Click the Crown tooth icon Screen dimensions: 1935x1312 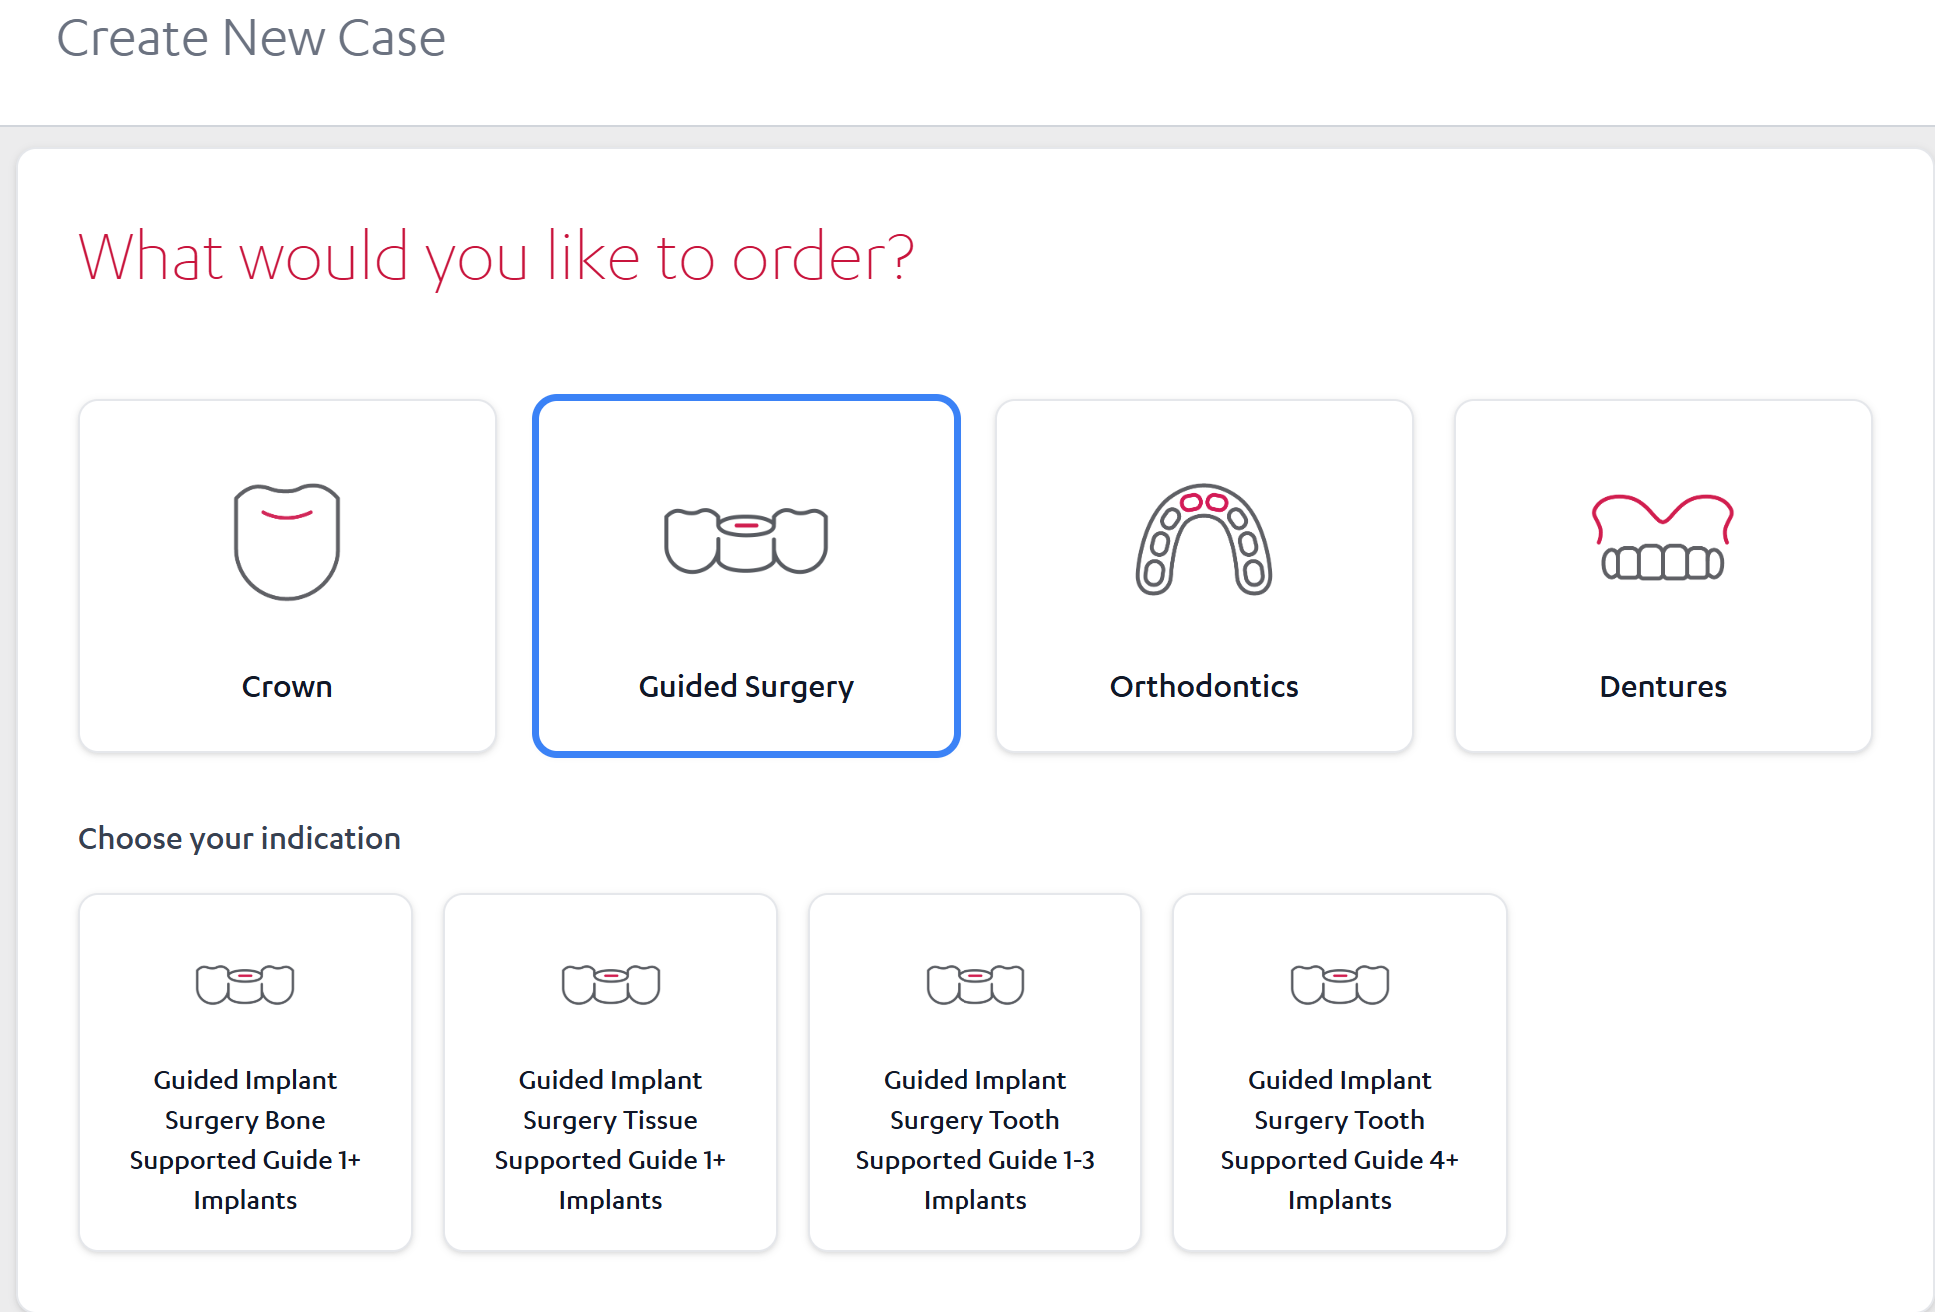pyautogui.click(x=287, y=541)
